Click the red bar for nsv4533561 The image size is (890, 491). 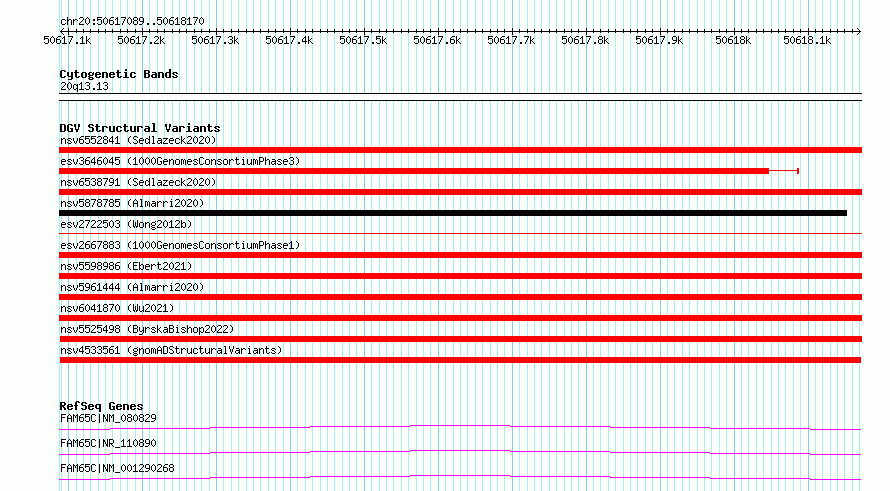tap(460, 360)
